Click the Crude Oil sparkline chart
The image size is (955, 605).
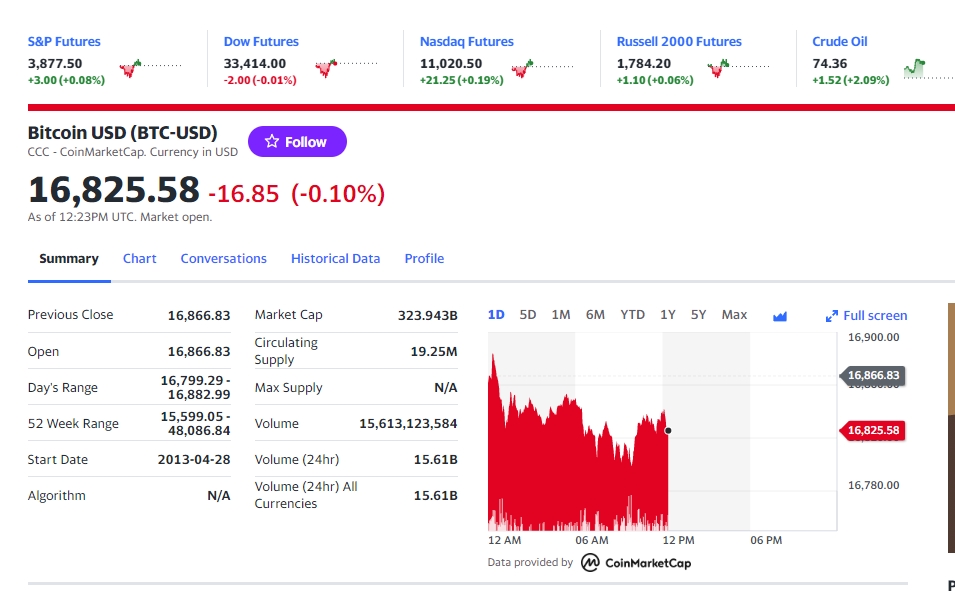926,68
